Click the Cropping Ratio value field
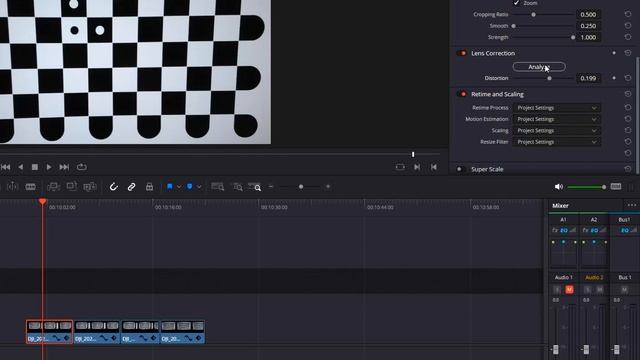The height and width of the screenshot is (360, 640). tap(588, 14)
